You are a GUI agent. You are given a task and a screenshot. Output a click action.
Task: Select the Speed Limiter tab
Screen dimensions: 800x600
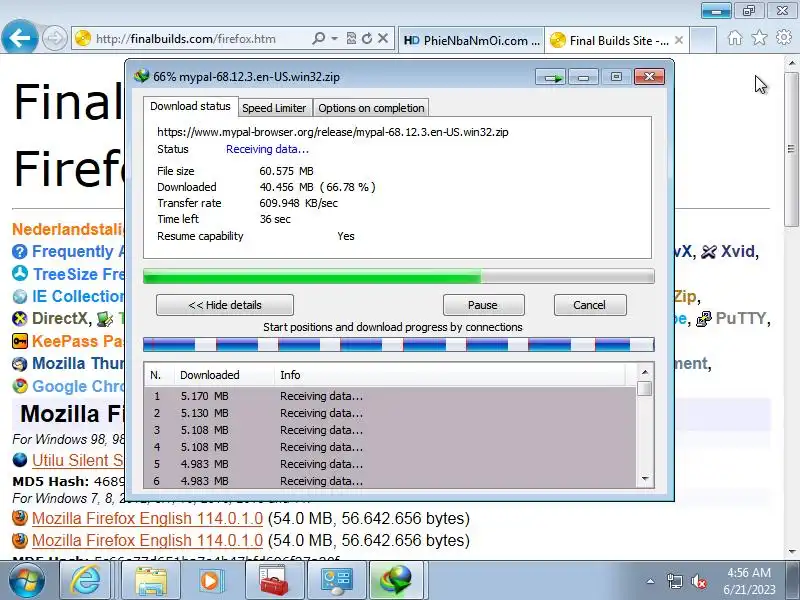[x=274, y=108]
